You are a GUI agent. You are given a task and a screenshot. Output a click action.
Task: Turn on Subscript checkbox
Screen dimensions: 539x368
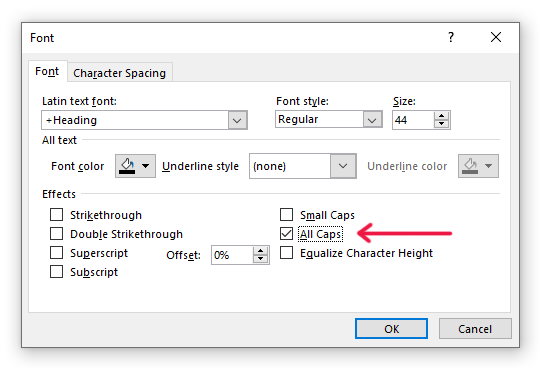(x=56, y=271)
